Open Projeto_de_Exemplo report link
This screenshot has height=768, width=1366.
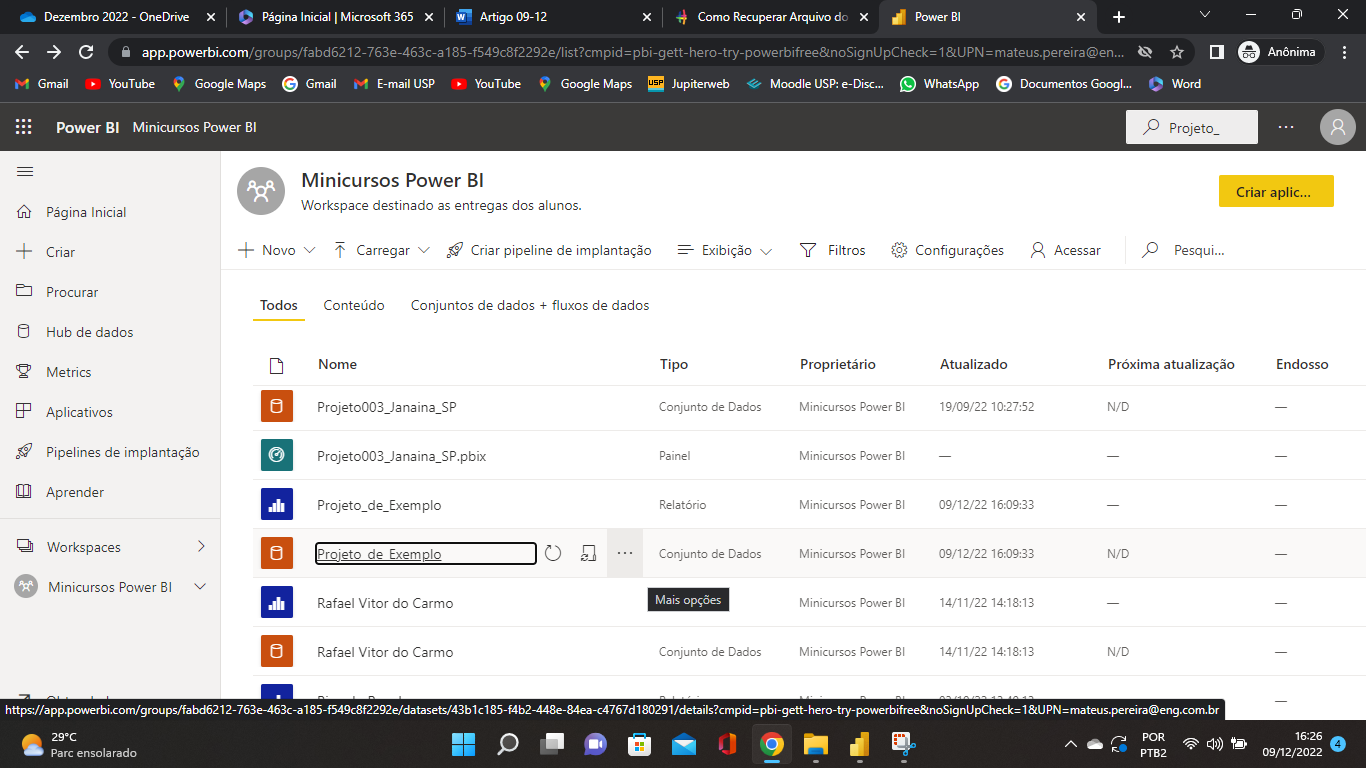pyautogui.click(x=379, y=505)
